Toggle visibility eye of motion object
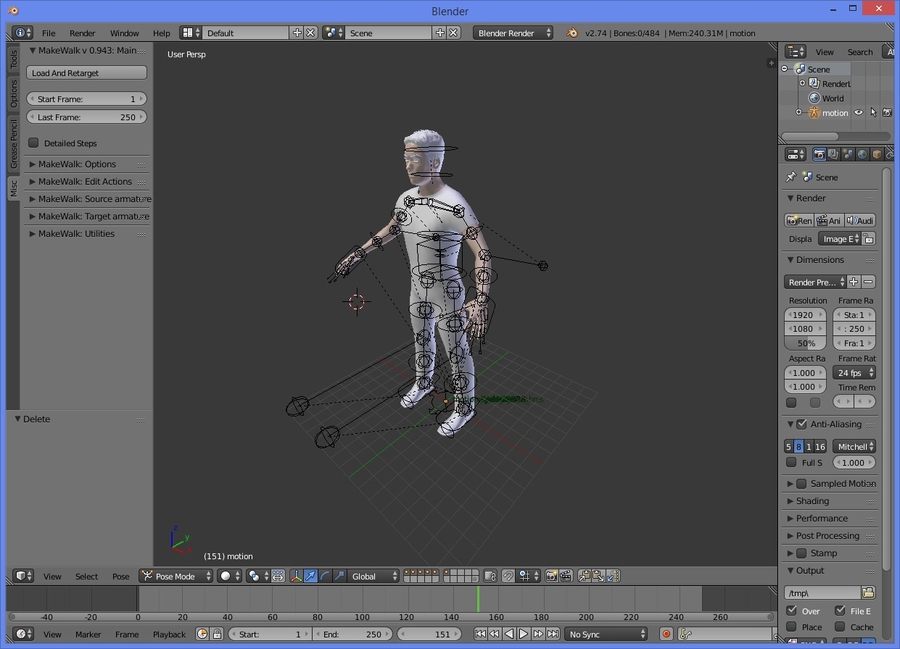 (x=858, y=113)
